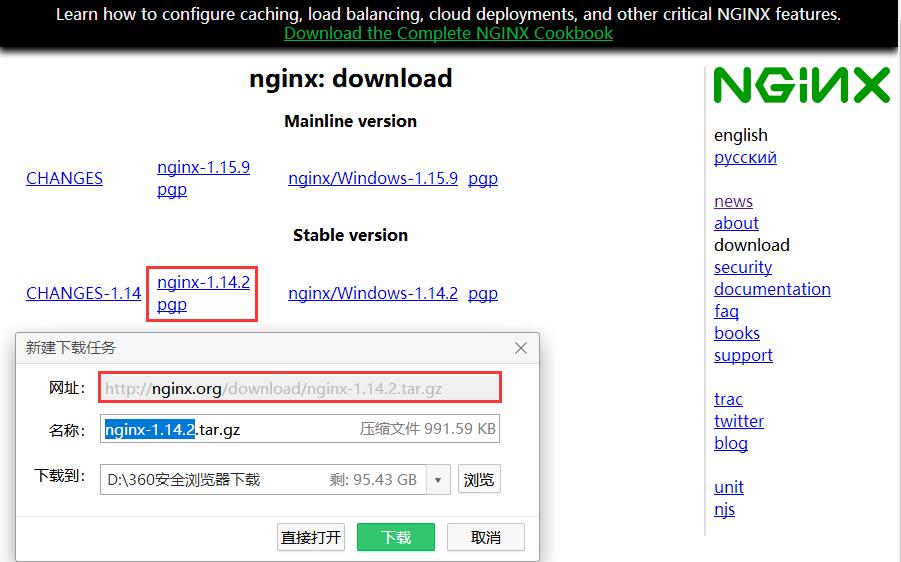901x562 pixels.
Task: Open the documentation link
Action: pyautogui.click(x=772, y=289)
